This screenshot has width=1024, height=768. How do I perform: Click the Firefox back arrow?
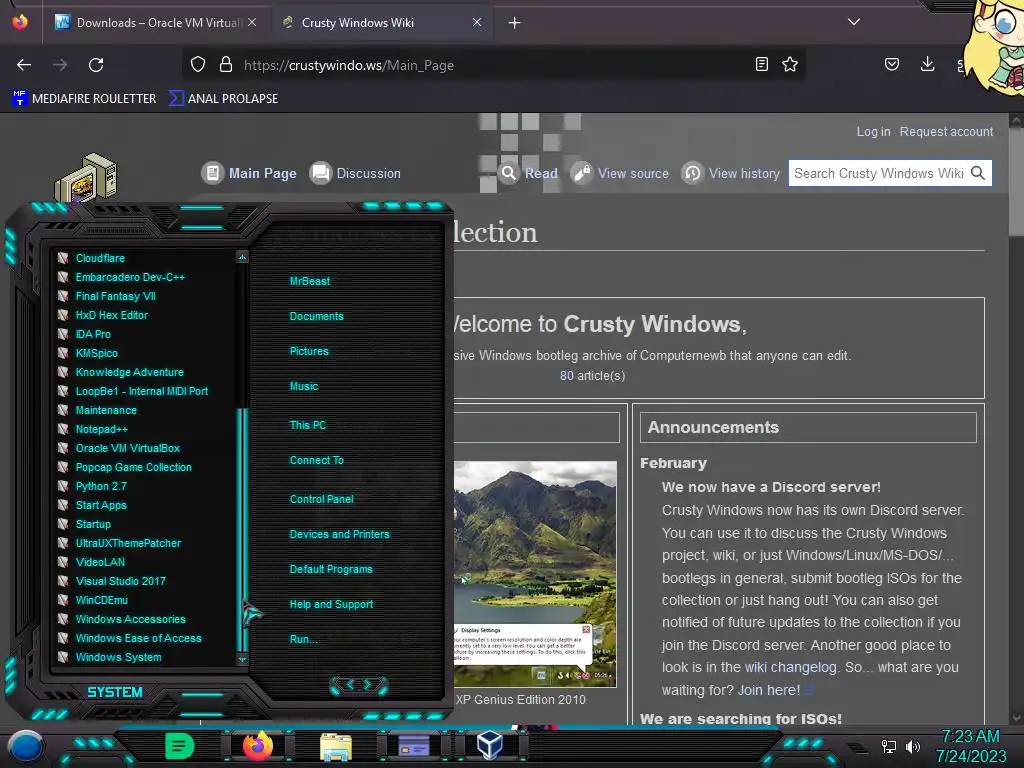coord(24,65)
